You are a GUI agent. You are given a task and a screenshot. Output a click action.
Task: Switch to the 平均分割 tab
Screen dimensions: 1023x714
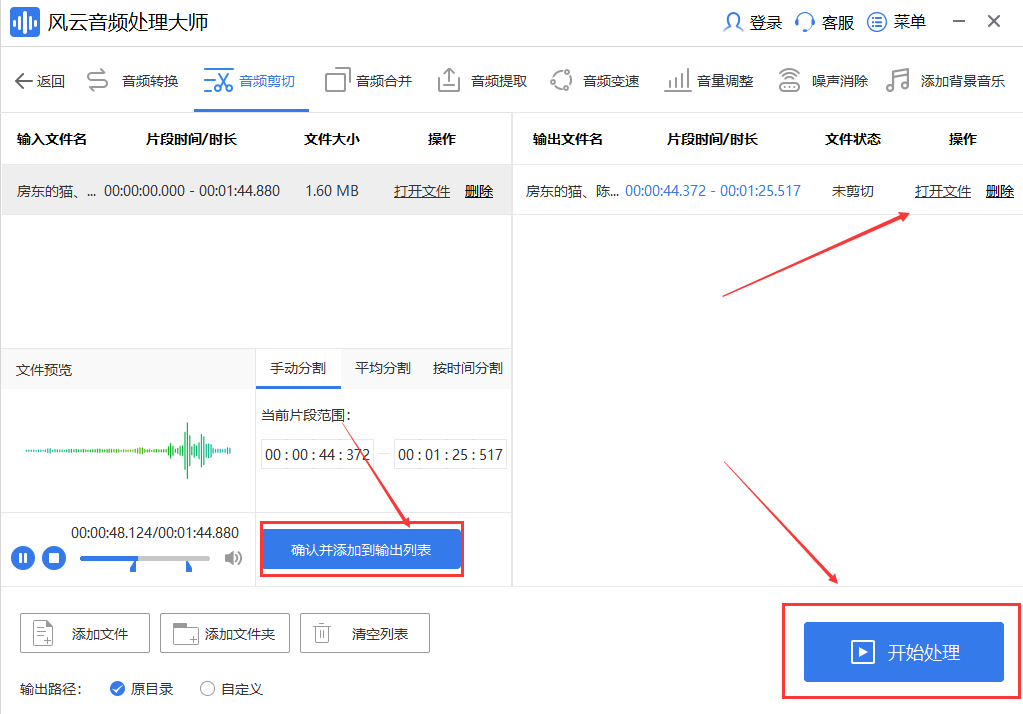point(382,367)
